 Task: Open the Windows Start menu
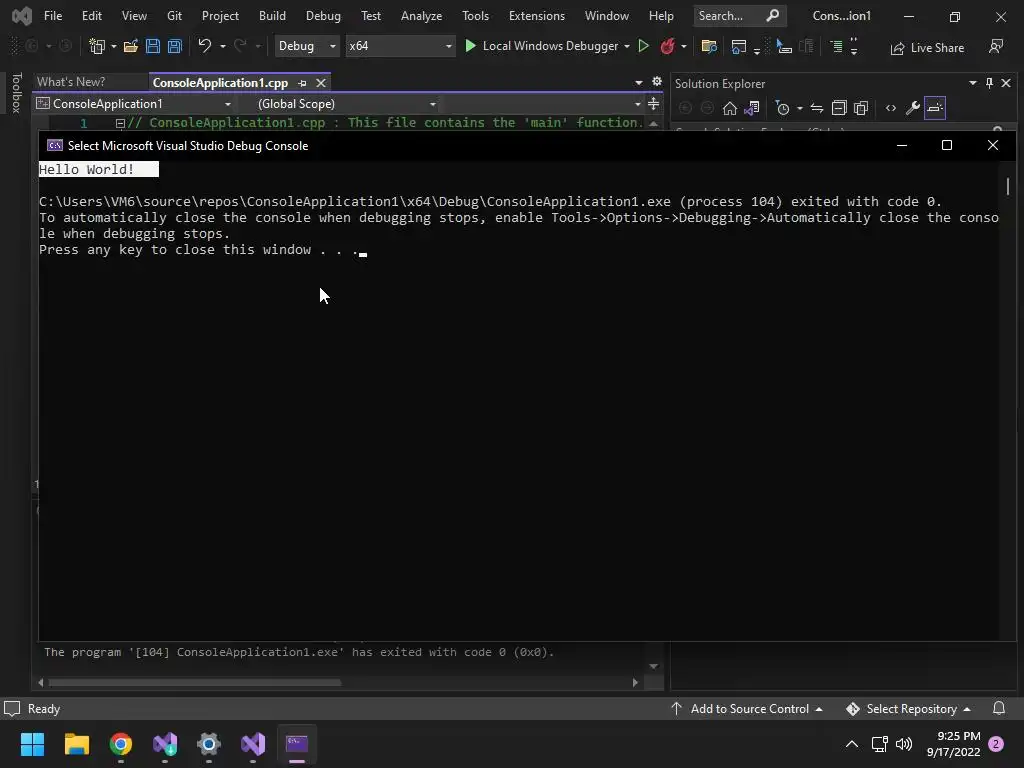click(x=32, y=744)
